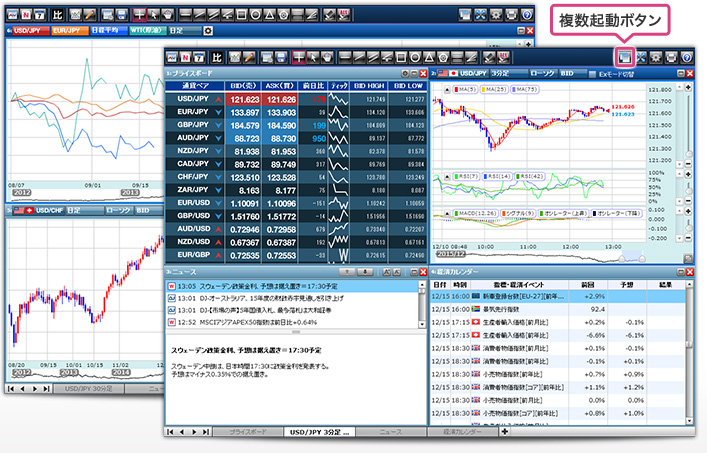Image resolution: width=707 pixels, height=453 pixels.
Task: Click the save floppy icon in front toolbar
Action: [x=281, y=57]
